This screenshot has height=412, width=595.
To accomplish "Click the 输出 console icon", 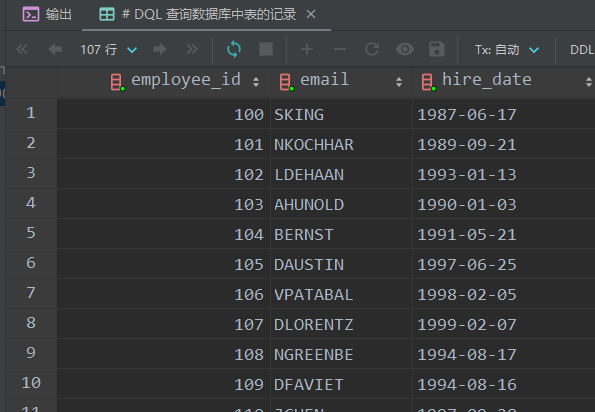I will 31,15.
